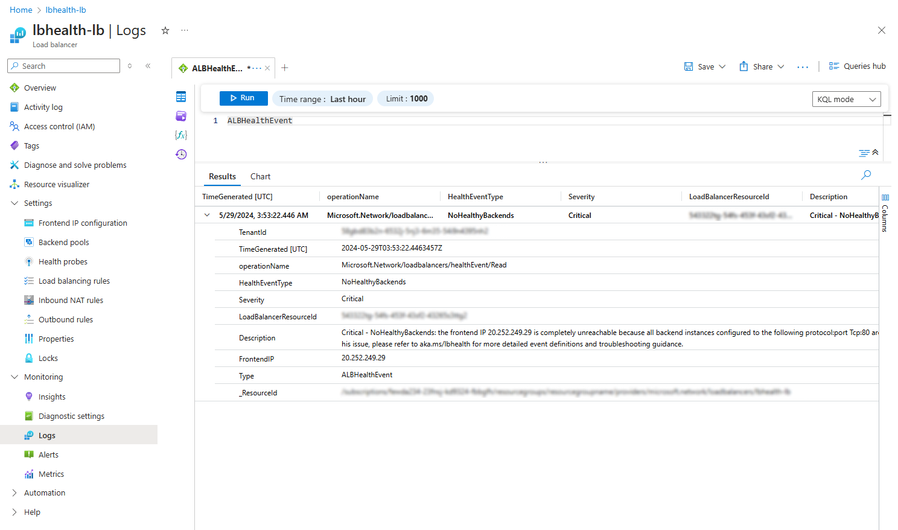Screen dimensions: 898x530
Task: Open the Limit 1000 selector
Action: [407, 99]
